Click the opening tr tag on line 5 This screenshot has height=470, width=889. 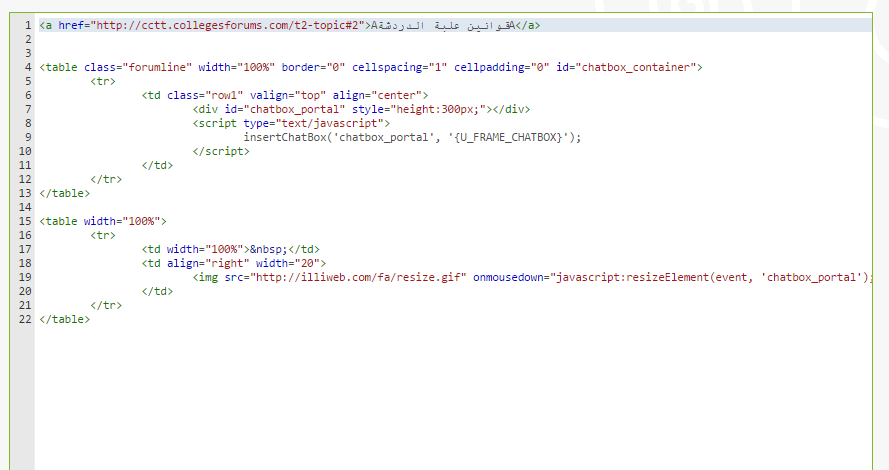(103, 81)
